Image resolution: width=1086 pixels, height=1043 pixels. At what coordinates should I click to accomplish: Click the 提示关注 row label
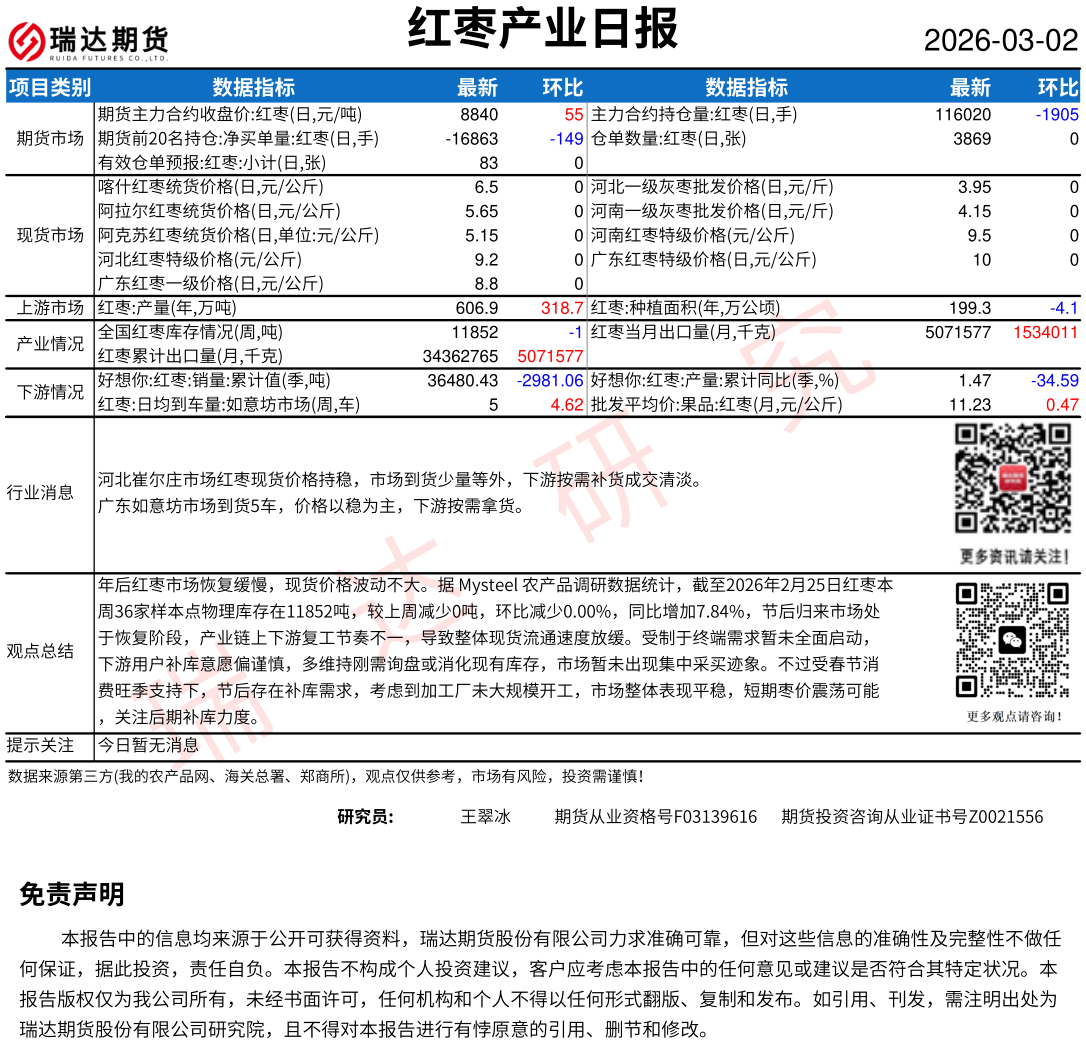click(40, 745)
